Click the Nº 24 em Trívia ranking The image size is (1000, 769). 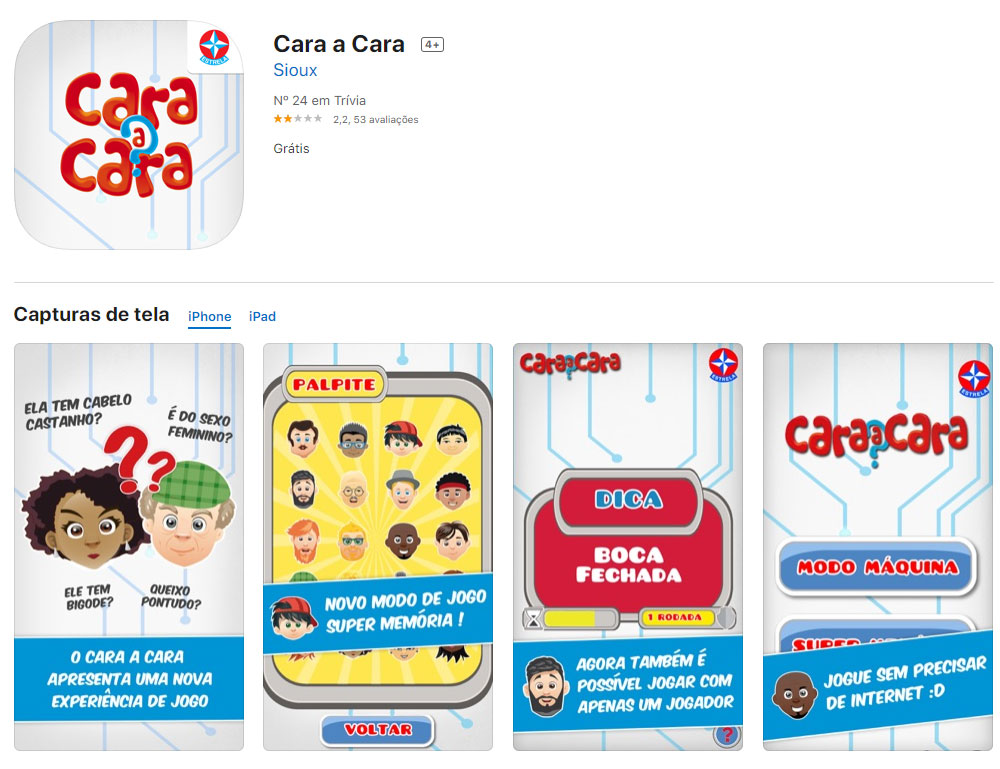[320, 100]
